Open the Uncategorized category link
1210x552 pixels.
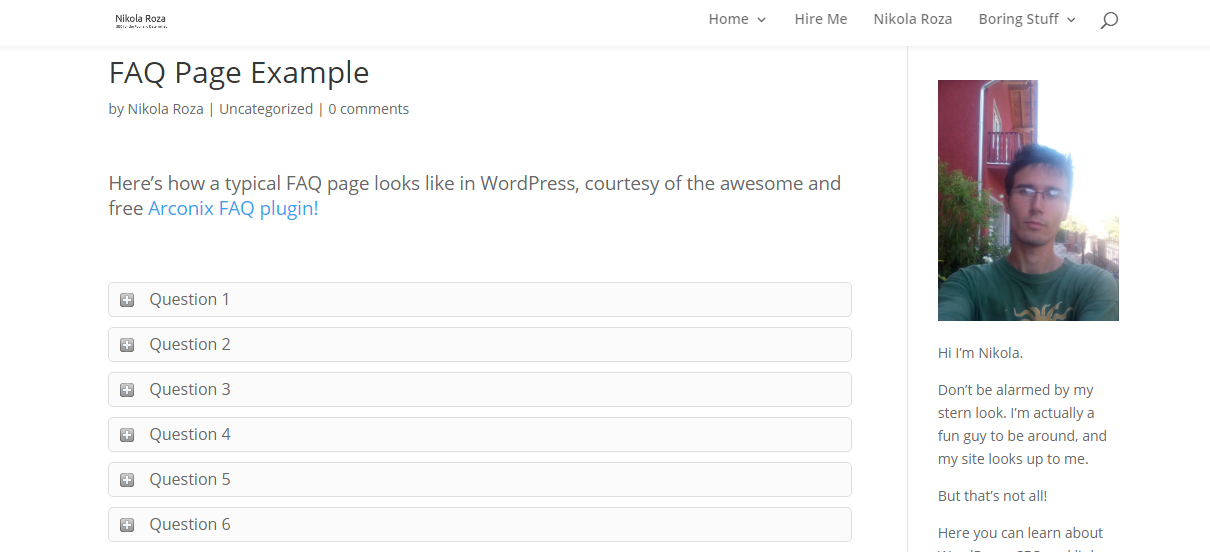pyautogui.click(x=266, y=109)
